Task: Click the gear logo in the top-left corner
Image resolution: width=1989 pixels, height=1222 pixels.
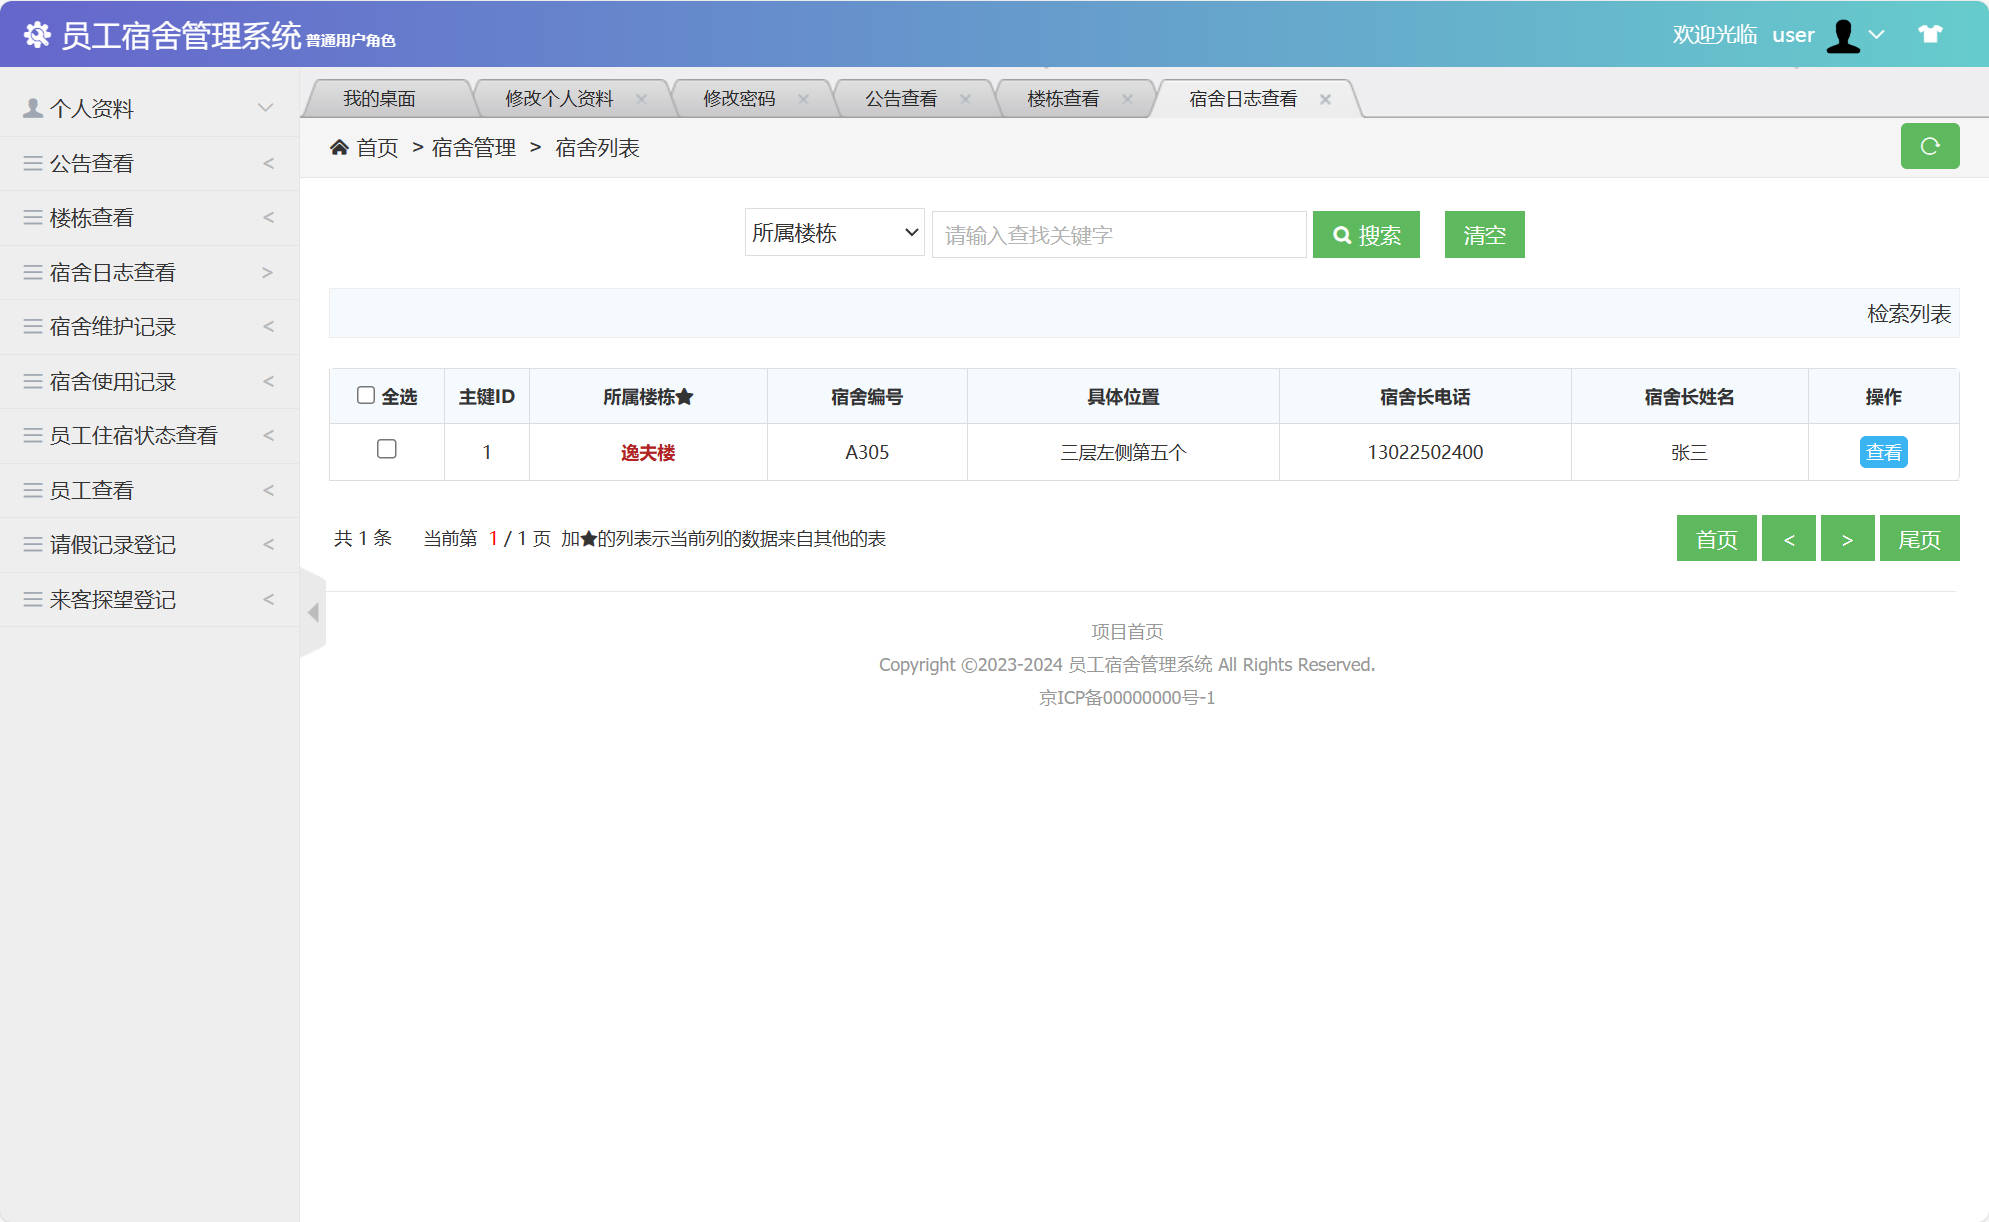Action: click(x=36, y=35)
